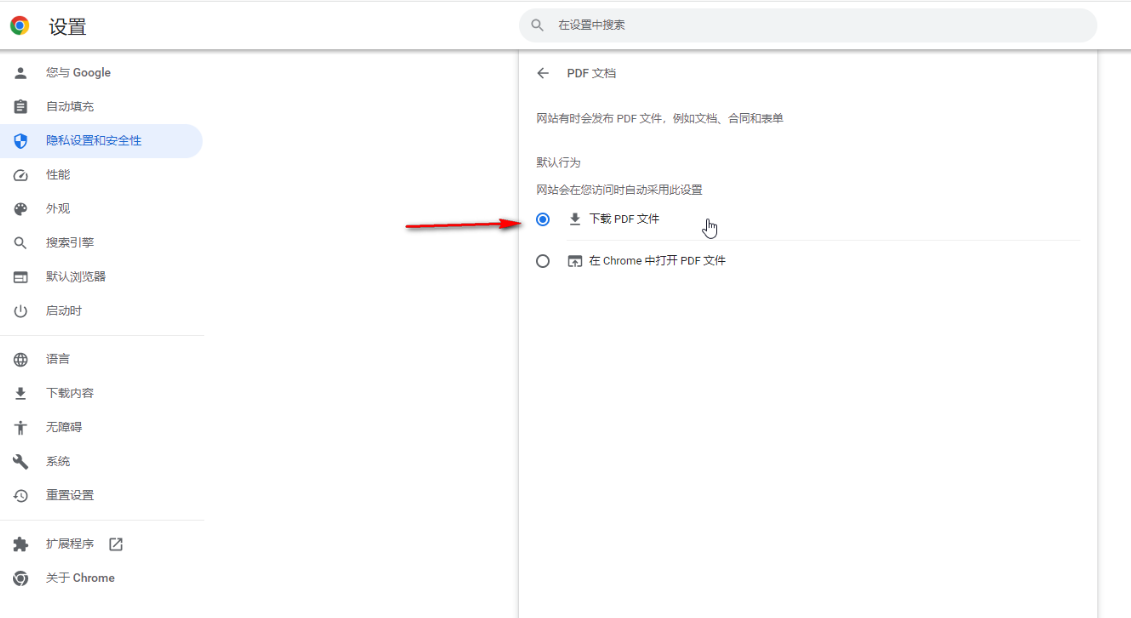The height and width of the screenshot is (618, 1131).
Task: Select the 下载 PDF 文件 radio button
Action: 543,219
